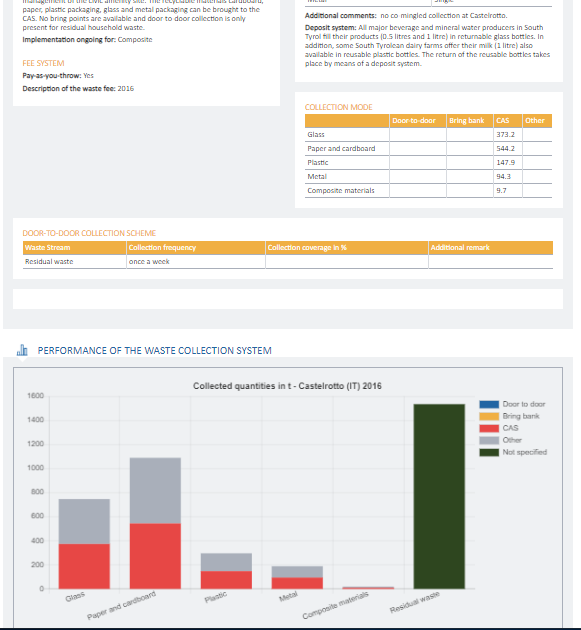This screenshot has height=630, width=581.
Task: Toggle the Bring bank legend swatch
Action: coord(489,416)
